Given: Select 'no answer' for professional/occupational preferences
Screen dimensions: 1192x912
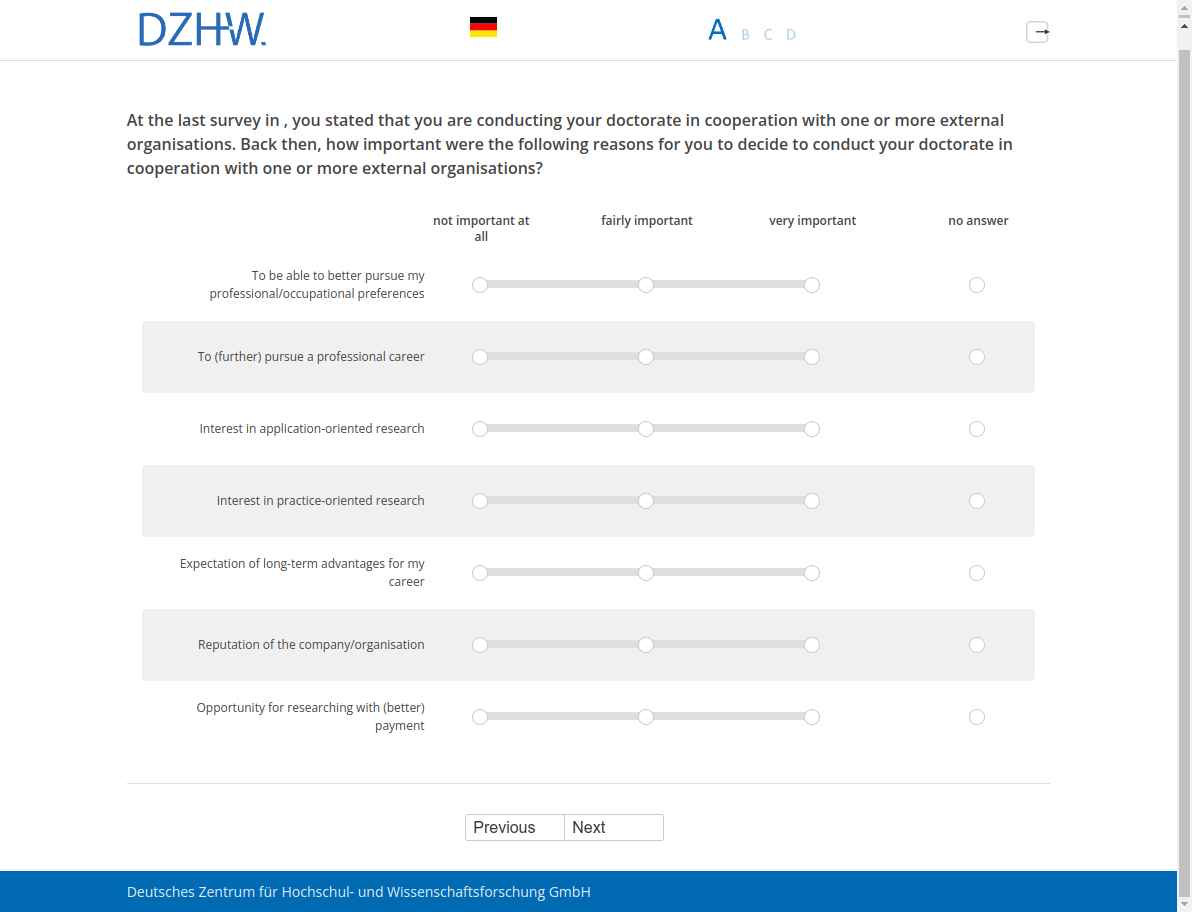Looking at the screenshot, I should click(x=977, y=285).
